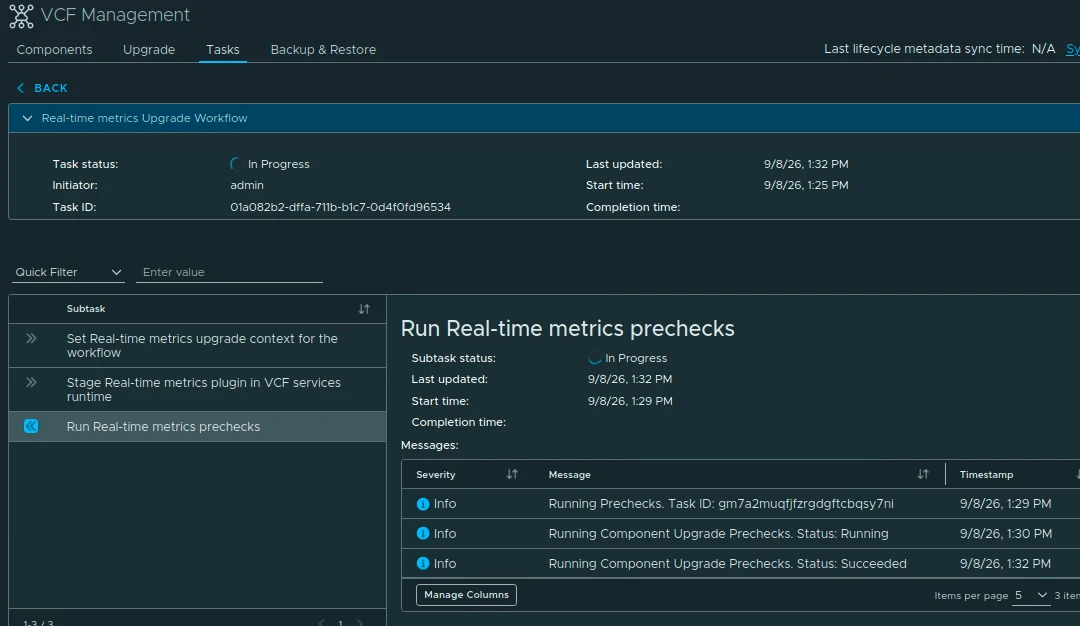Click subtask Start time '9/8/26, 1:29 PM'

tap(630, 401)
